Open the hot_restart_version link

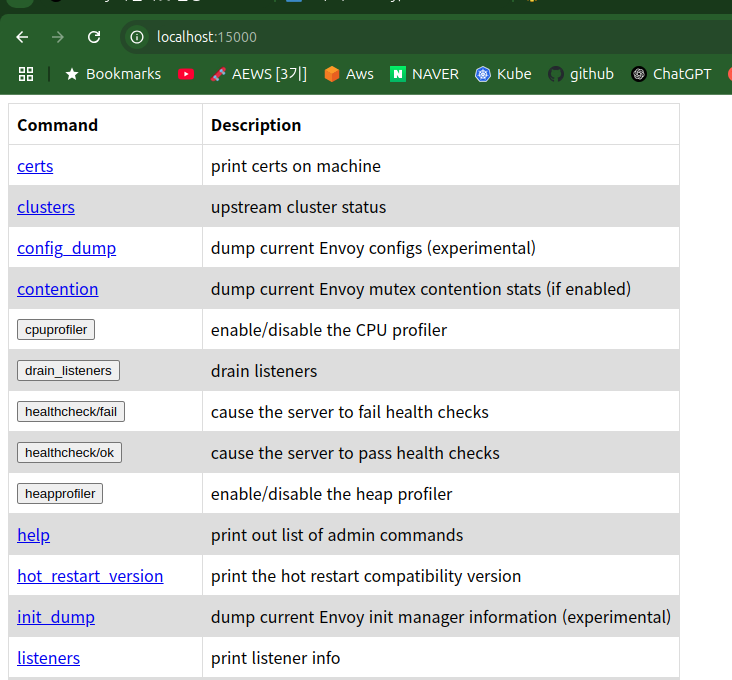click(90, 576)
